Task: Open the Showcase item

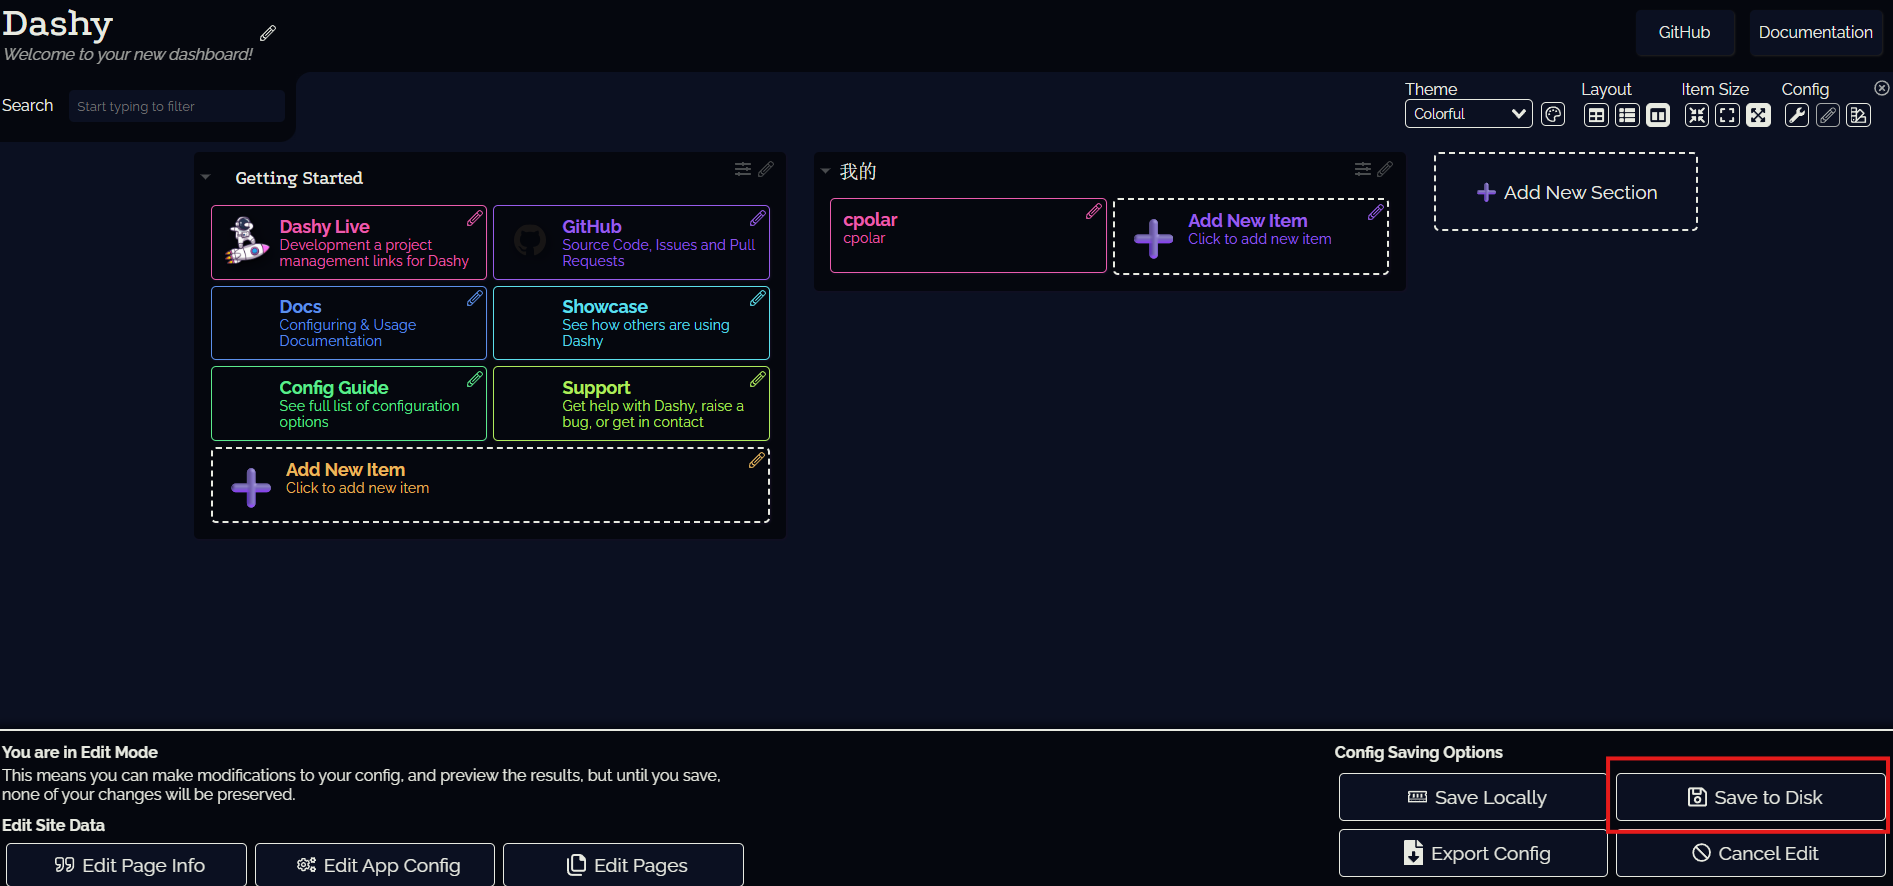Action: (631, 323)
